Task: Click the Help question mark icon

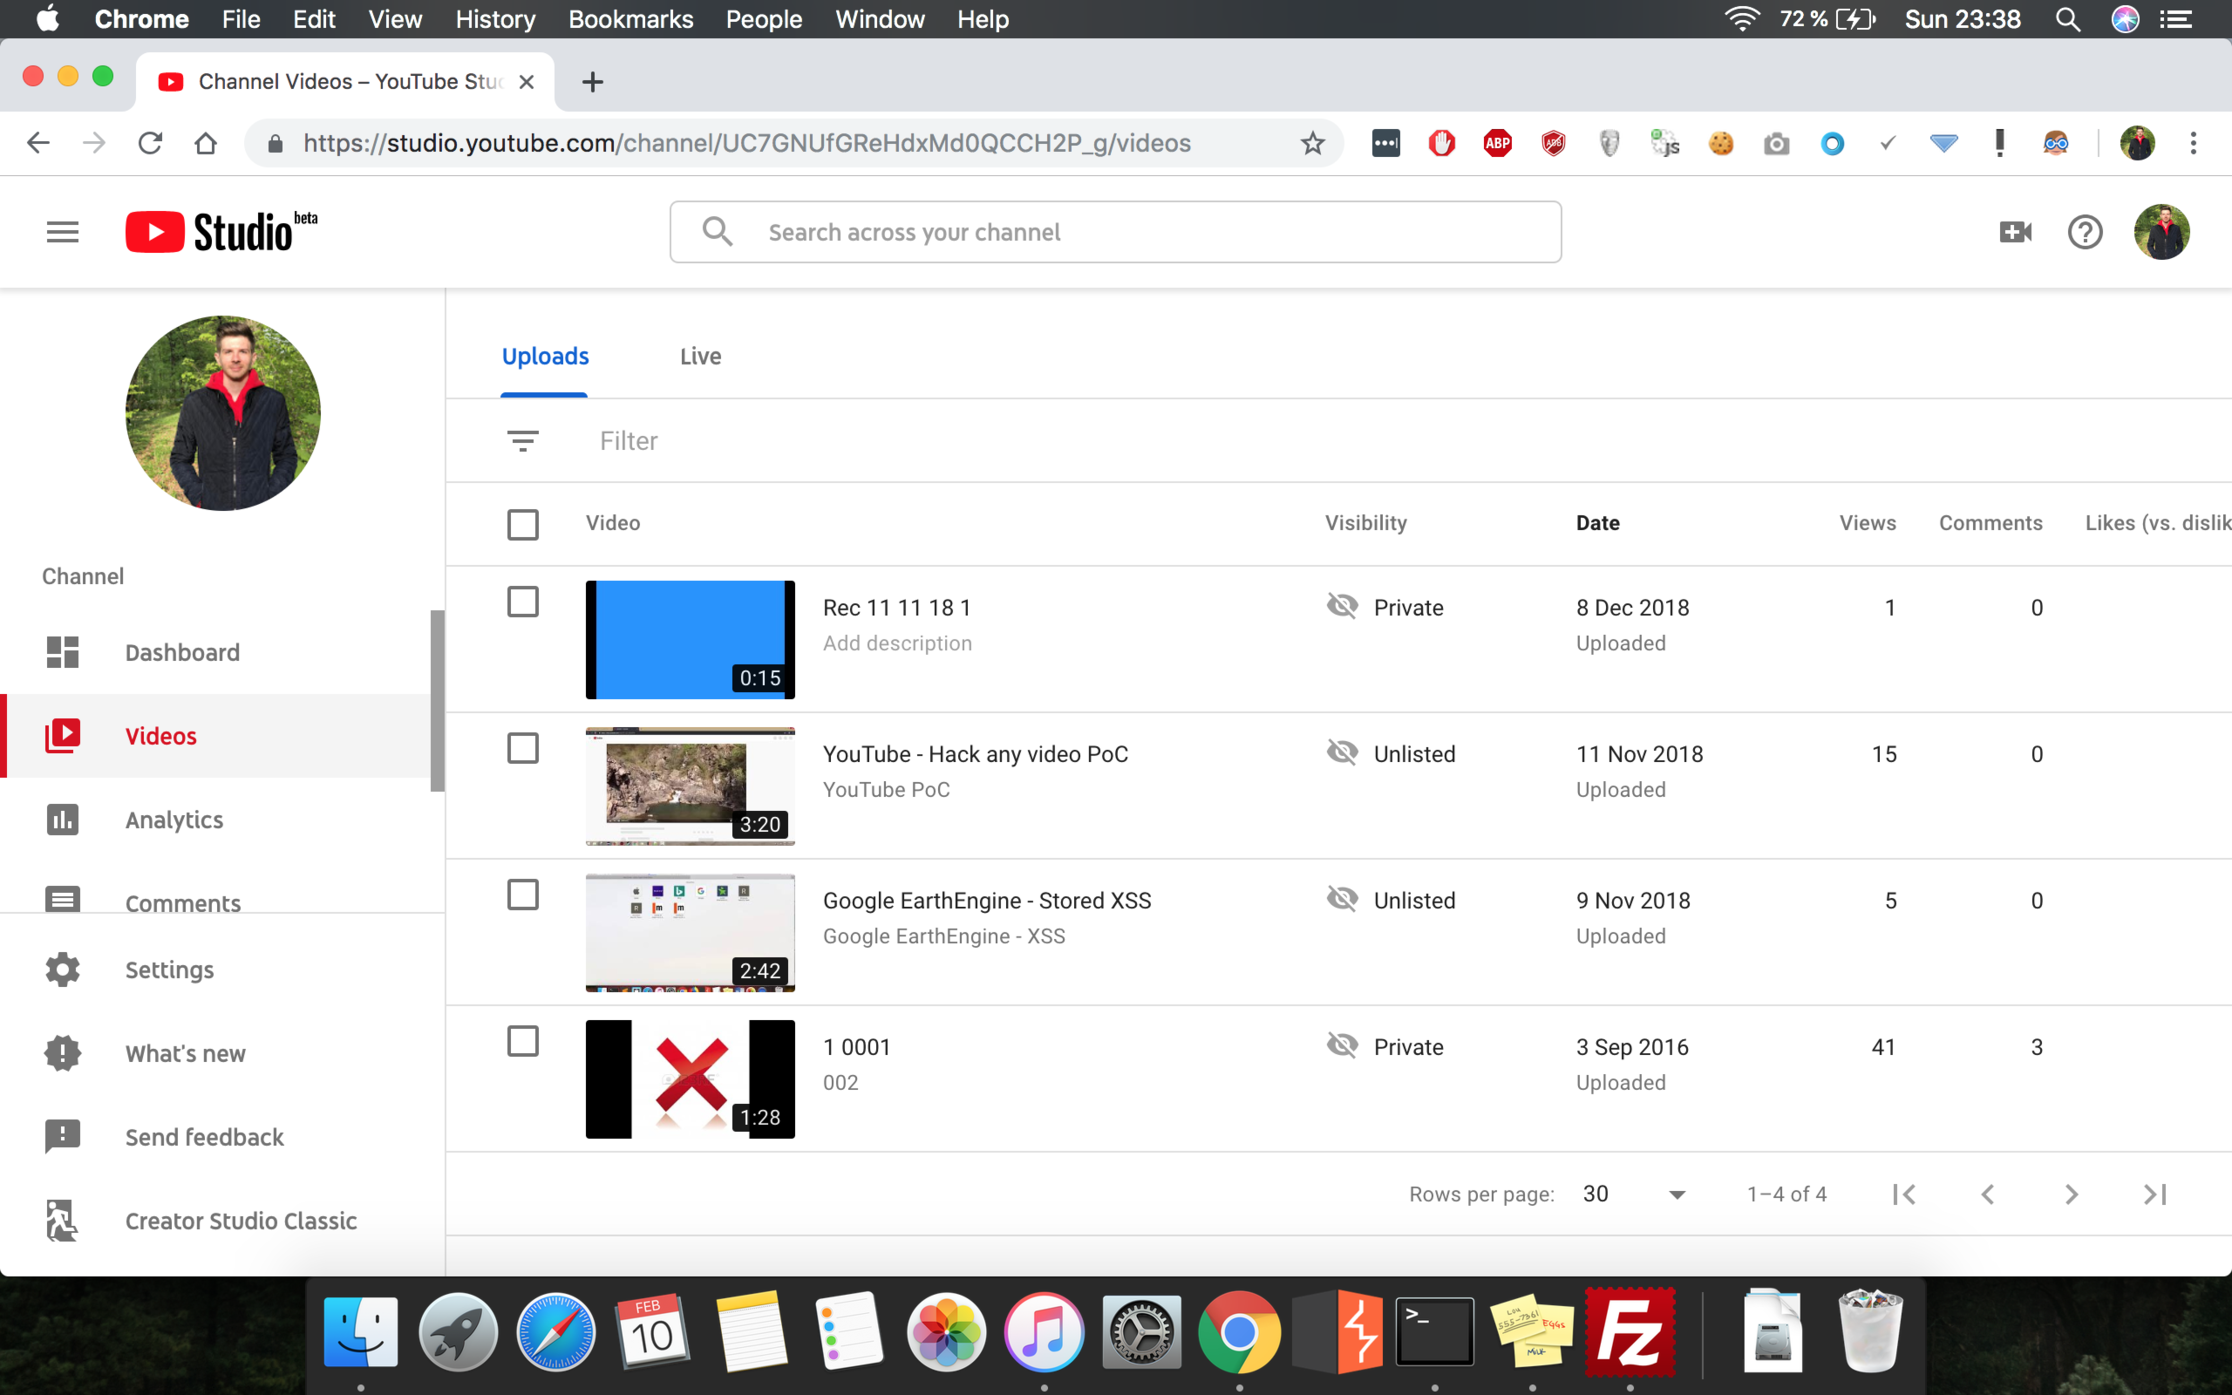Action: [2086, 231]
